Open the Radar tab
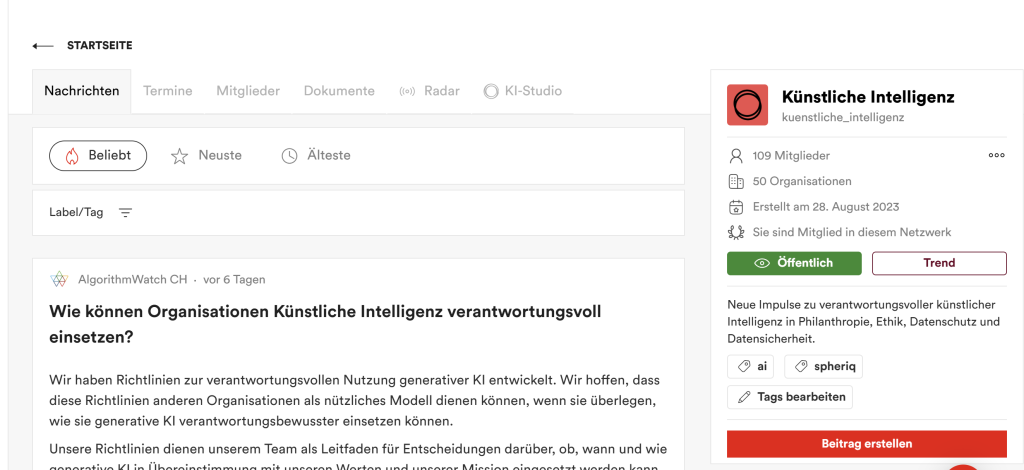 click(430, 91)
